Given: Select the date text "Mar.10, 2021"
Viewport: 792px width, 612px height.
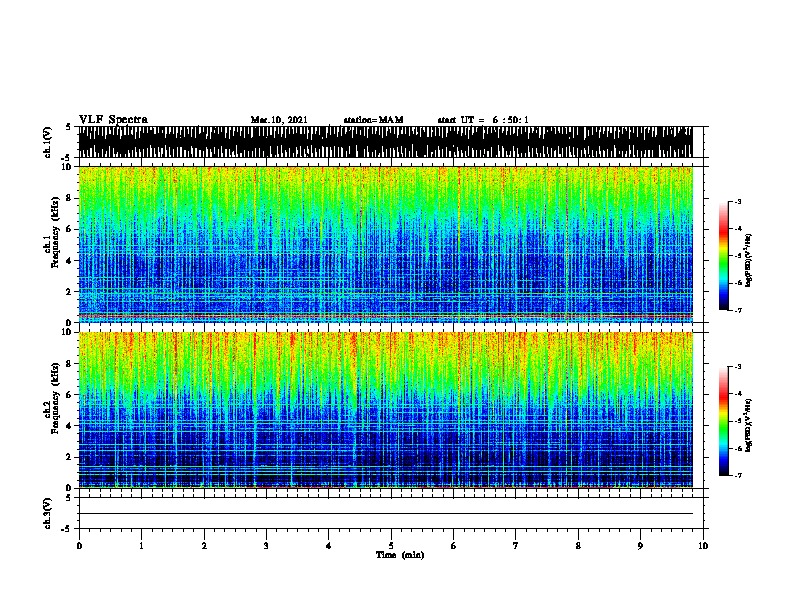Looking at the screenshot, I should [279, 120].
